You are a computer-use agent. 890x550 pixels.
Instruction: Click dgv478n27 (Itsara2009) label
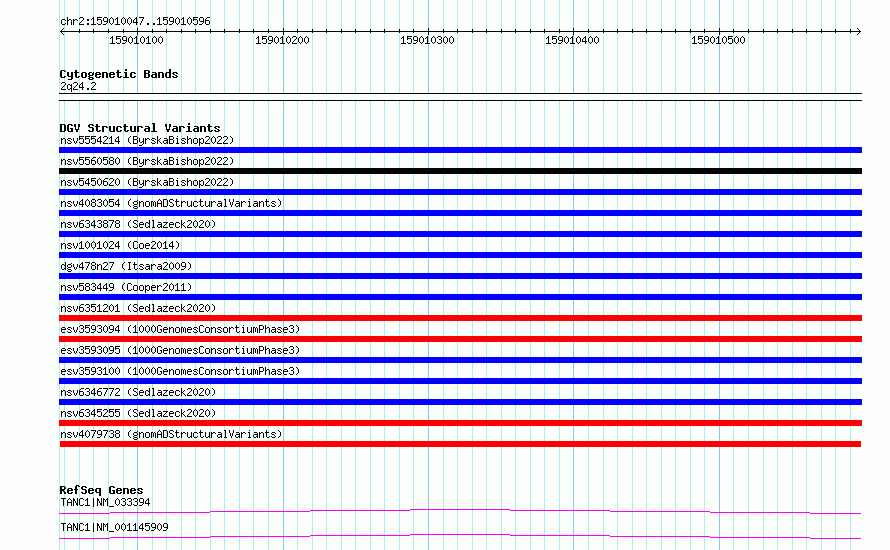pyautogui.click(x=126, y=266)
